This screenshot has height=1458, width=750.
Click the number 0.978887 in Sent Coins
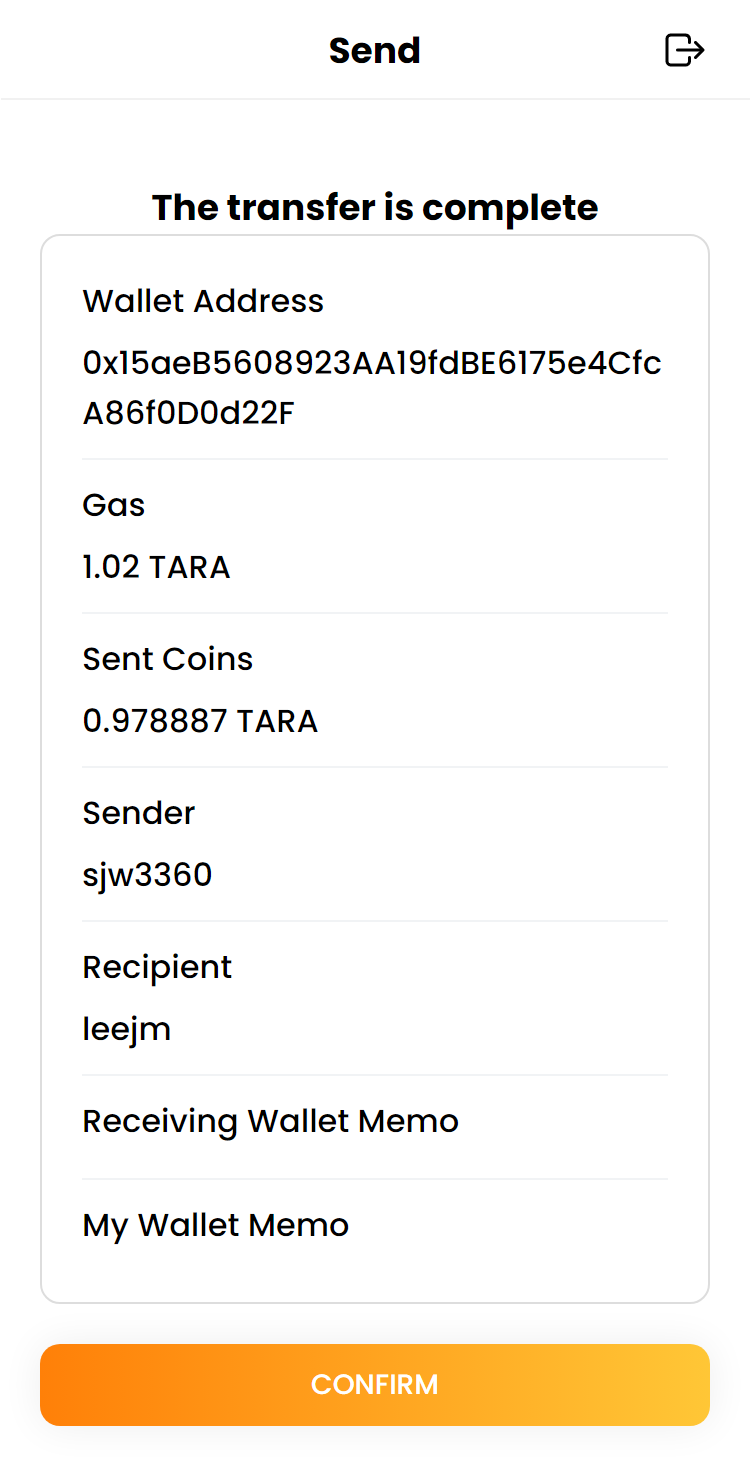point(155,722)
